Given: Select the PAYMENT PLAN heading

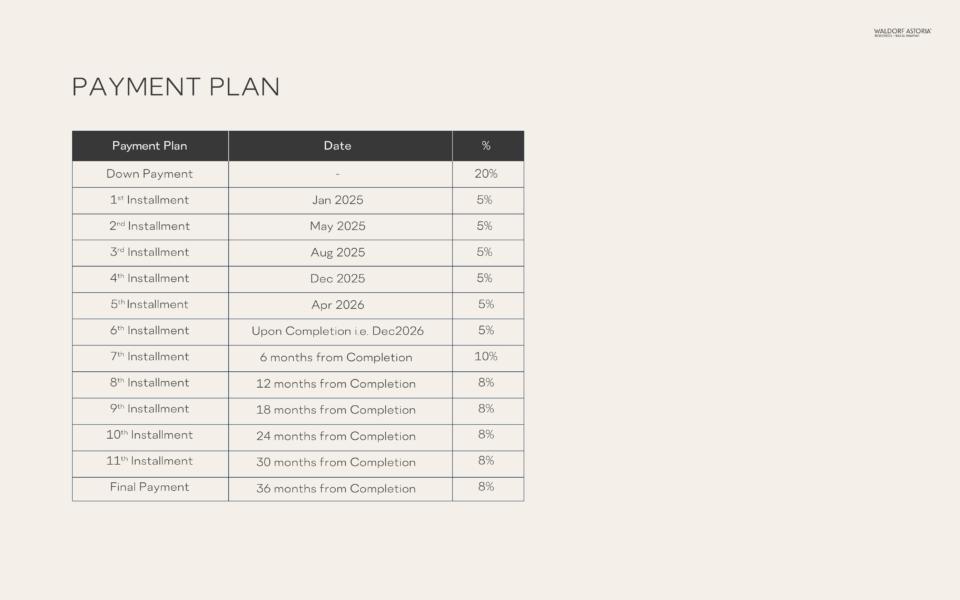Looking at the screenshot, I should [x=176, y=87].
